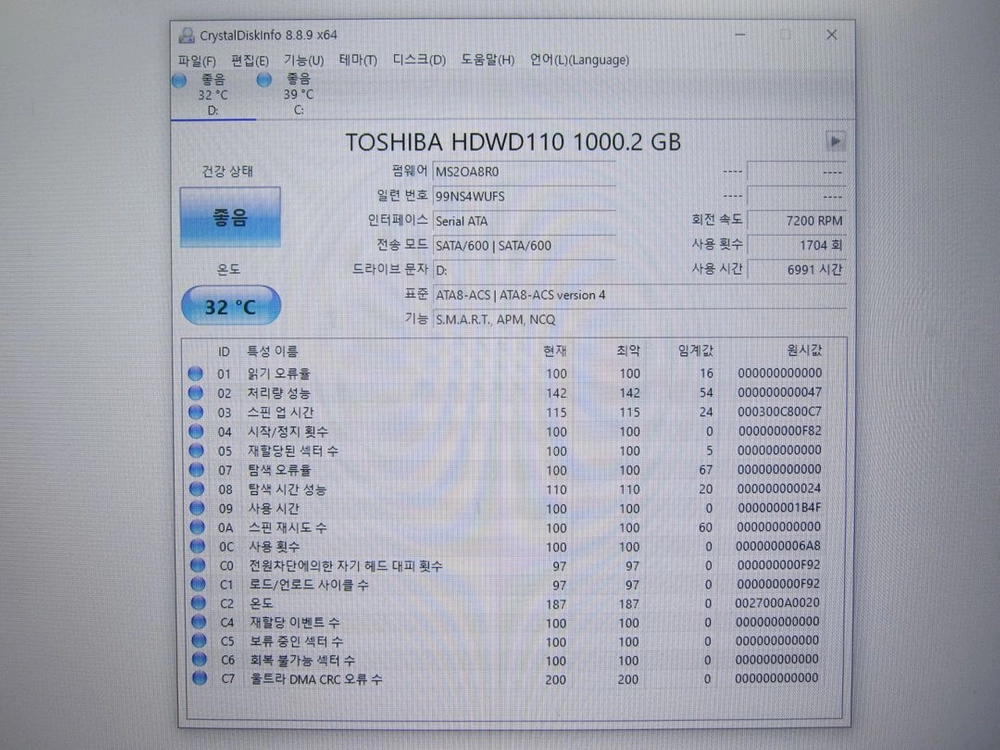Click status icon for attribute 02 처리량 성능

click(195, 393)
